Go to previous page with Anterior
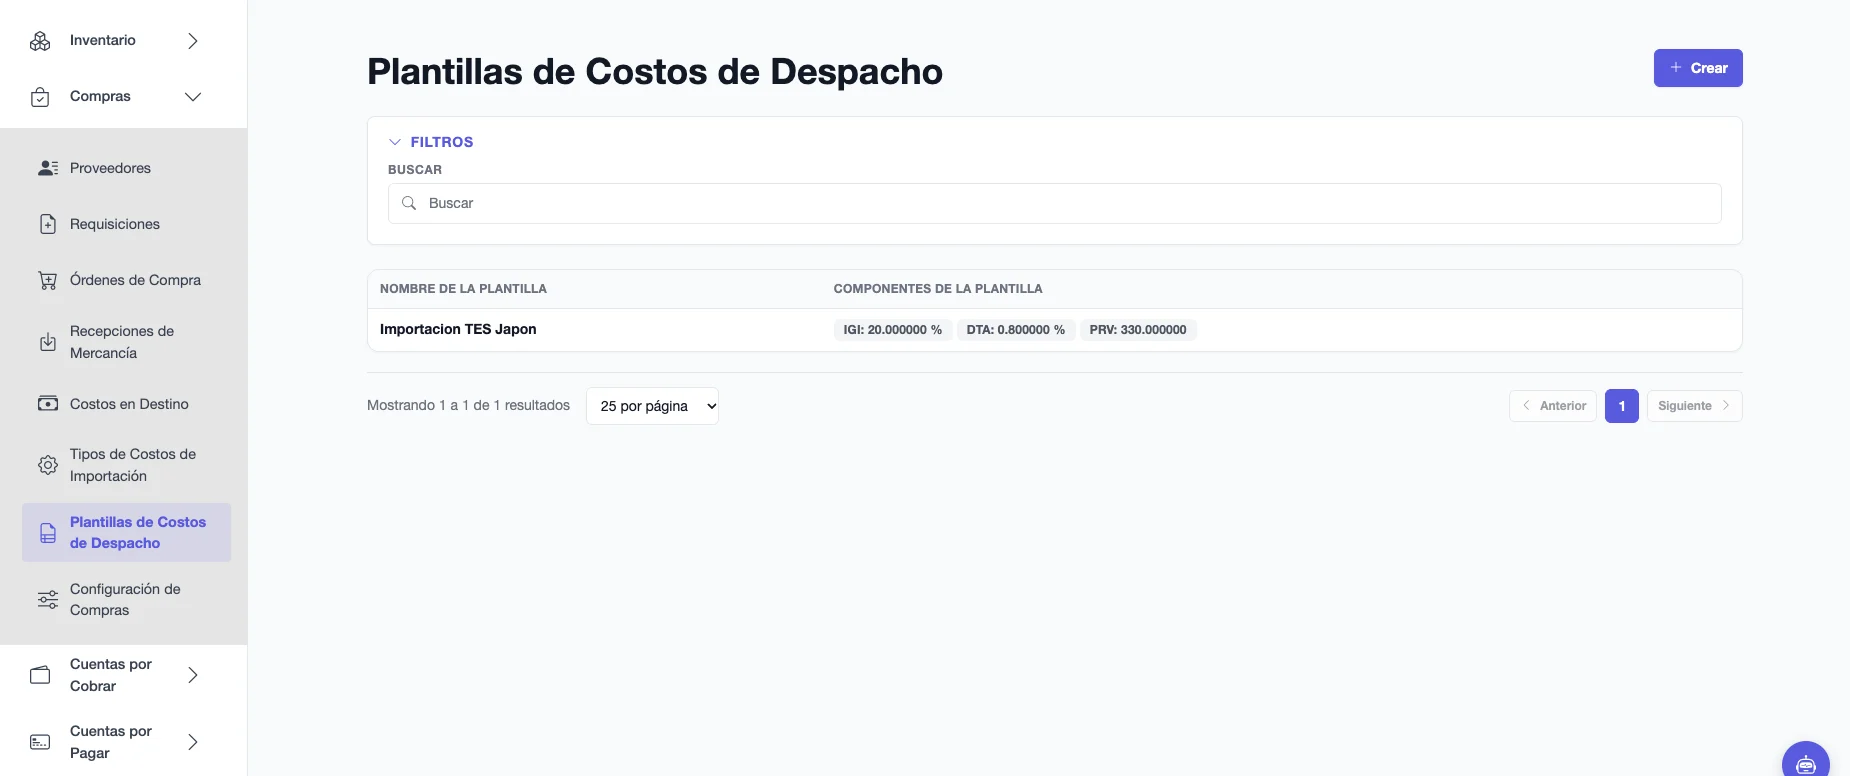 coord(1553,406)
